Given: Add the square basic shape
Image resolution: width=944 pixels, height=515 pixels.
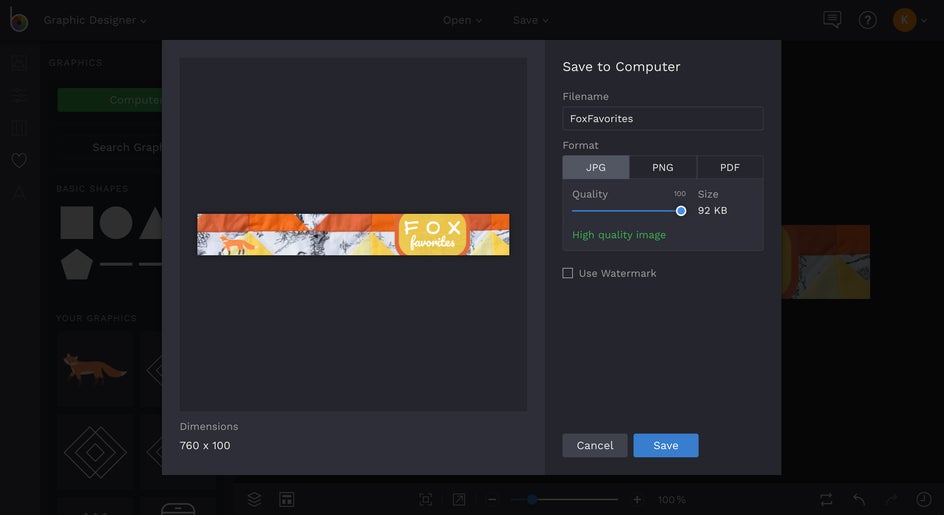Looking at the screenshot, I should (x=76, y=222).
